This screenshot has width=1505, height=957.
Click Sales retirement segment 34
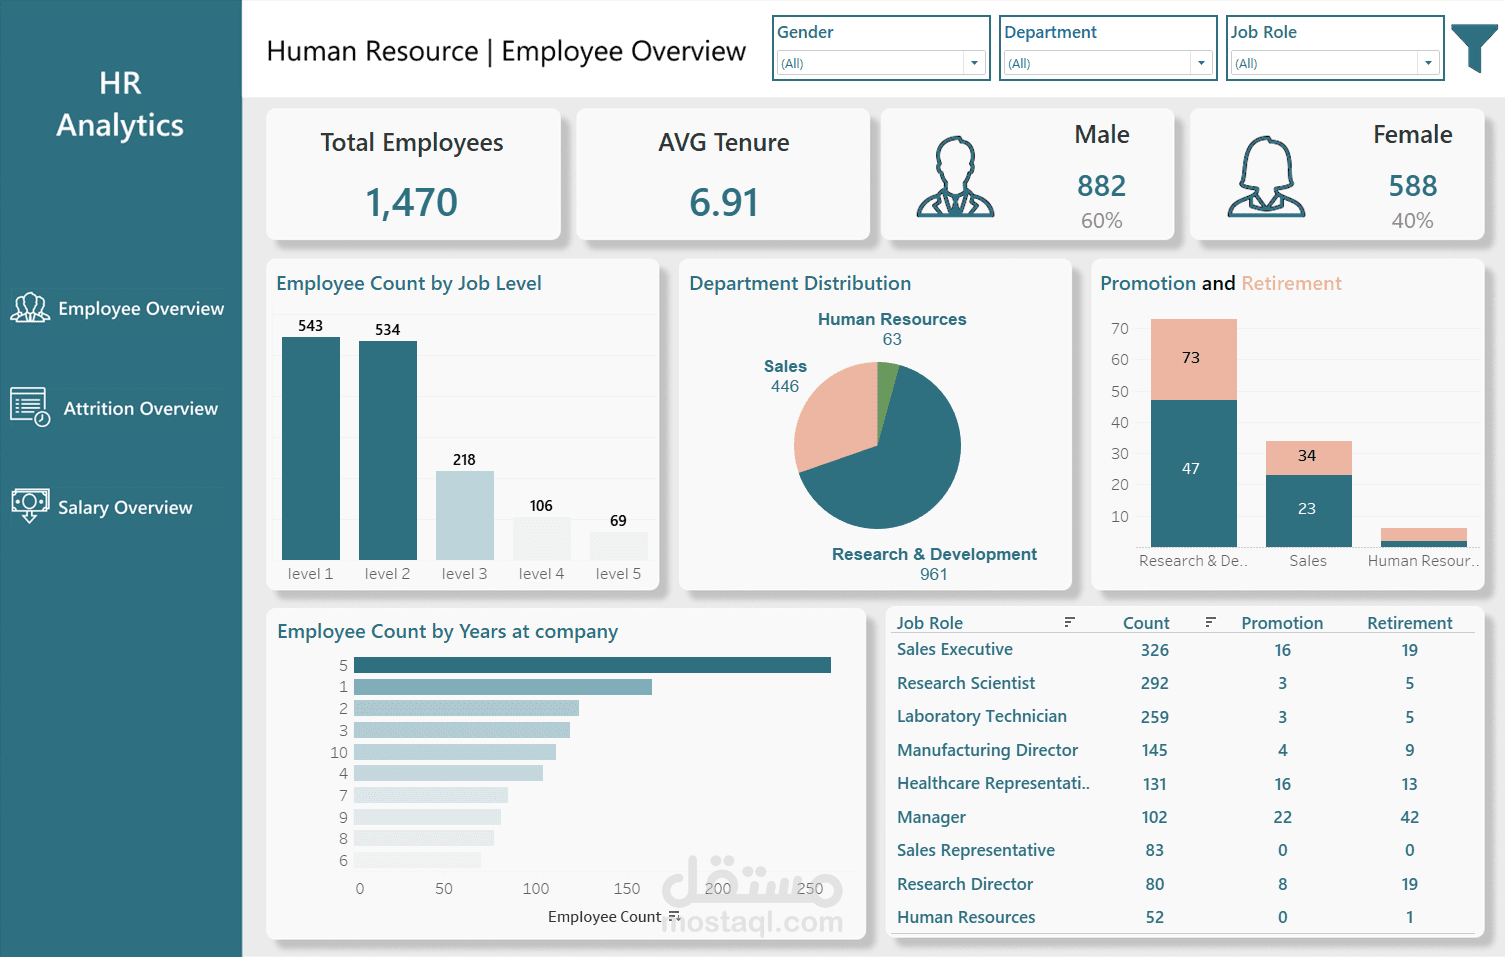pyautogui.click(x=1309, y=458)
